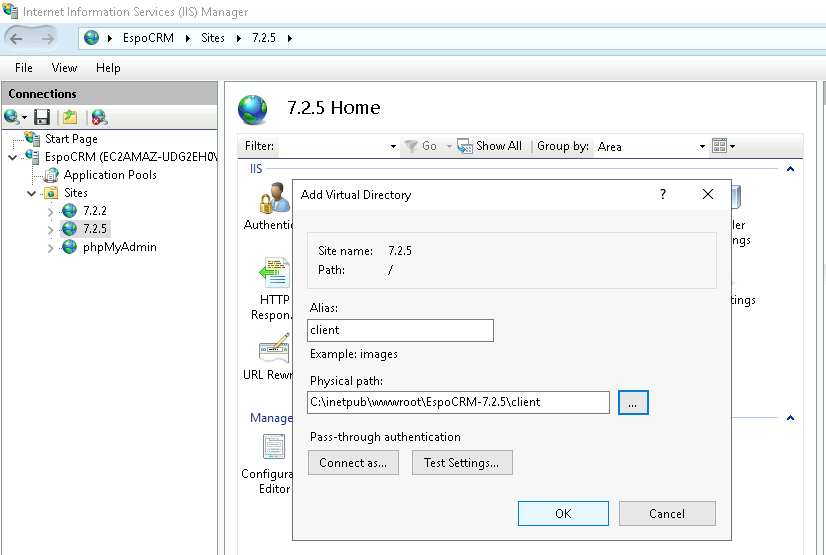The width and height of the screenshot is (826, 555).
Task: Click the Save Current Connections disk icon
Action: point(42,117)
